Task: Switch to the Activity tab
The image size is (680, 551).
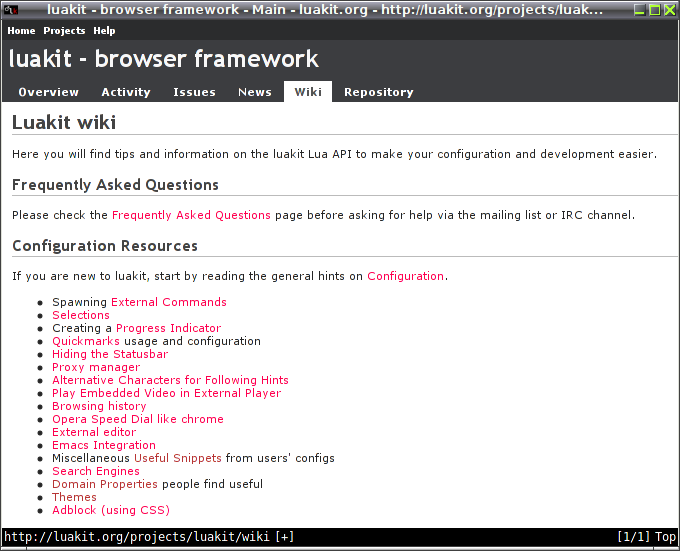Action: click(126, 92)
